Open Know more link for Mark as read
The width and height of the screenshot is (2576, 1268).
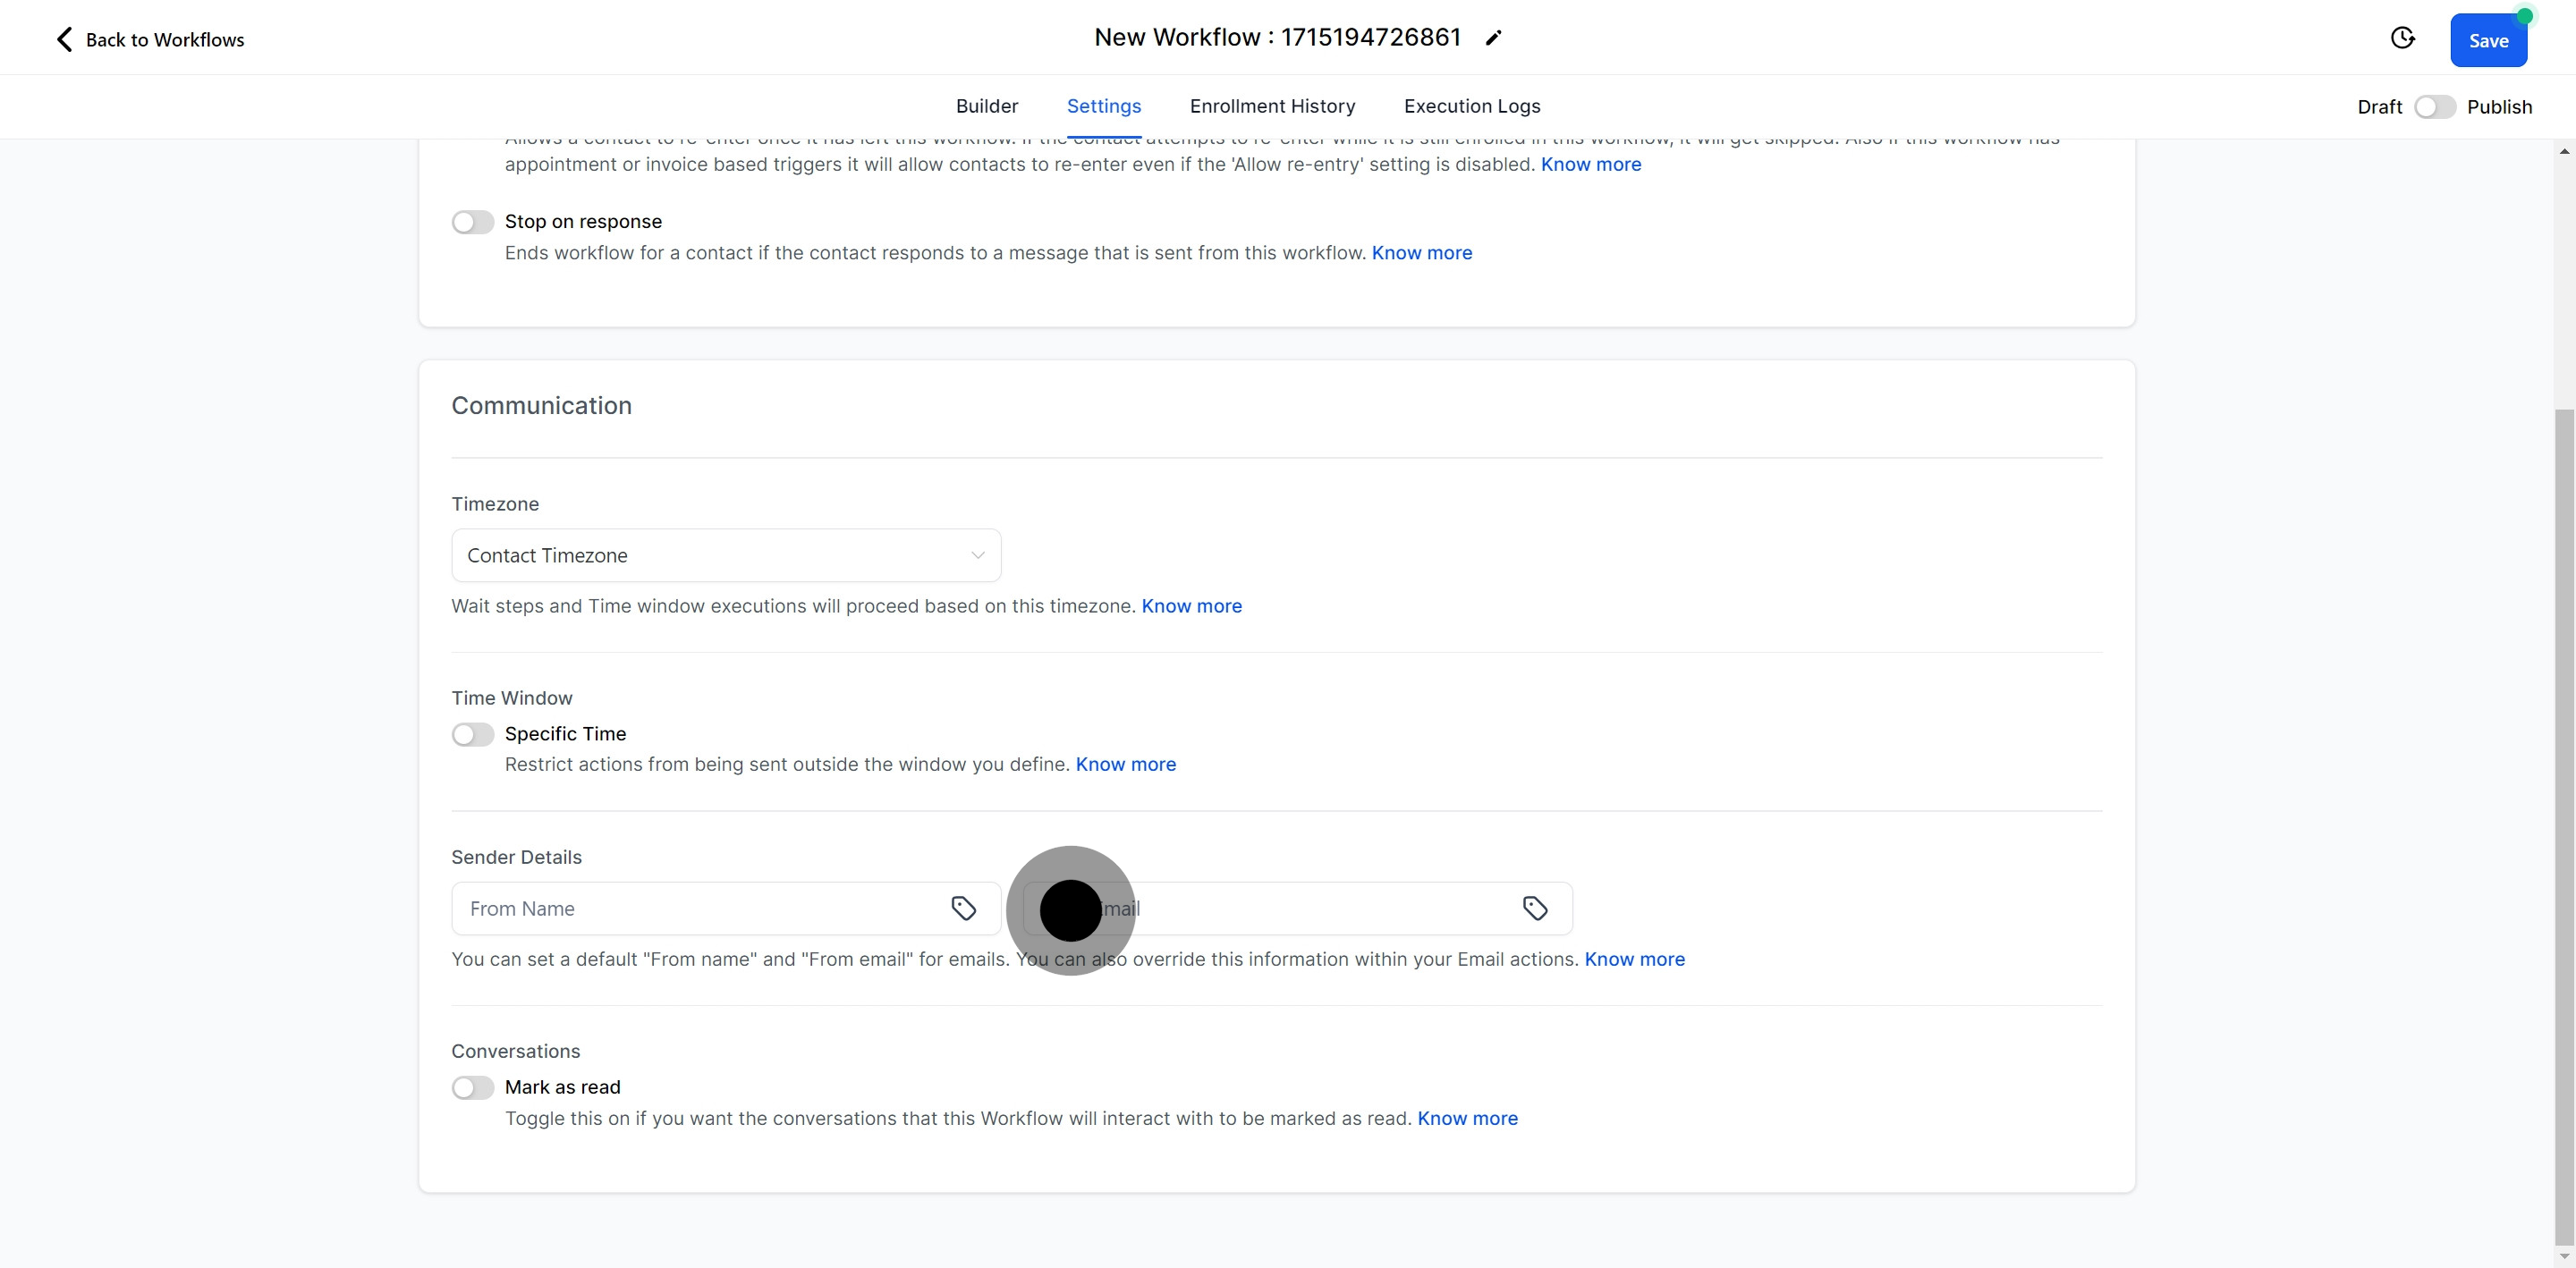click(x=1467, y=1118)
